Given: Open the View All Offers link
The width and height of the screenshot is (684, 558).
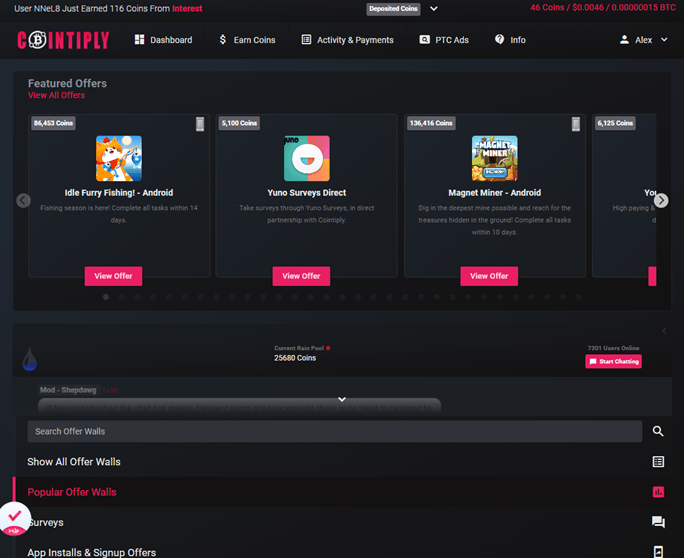Looking at the screenshot, I should tap(56, 95).
